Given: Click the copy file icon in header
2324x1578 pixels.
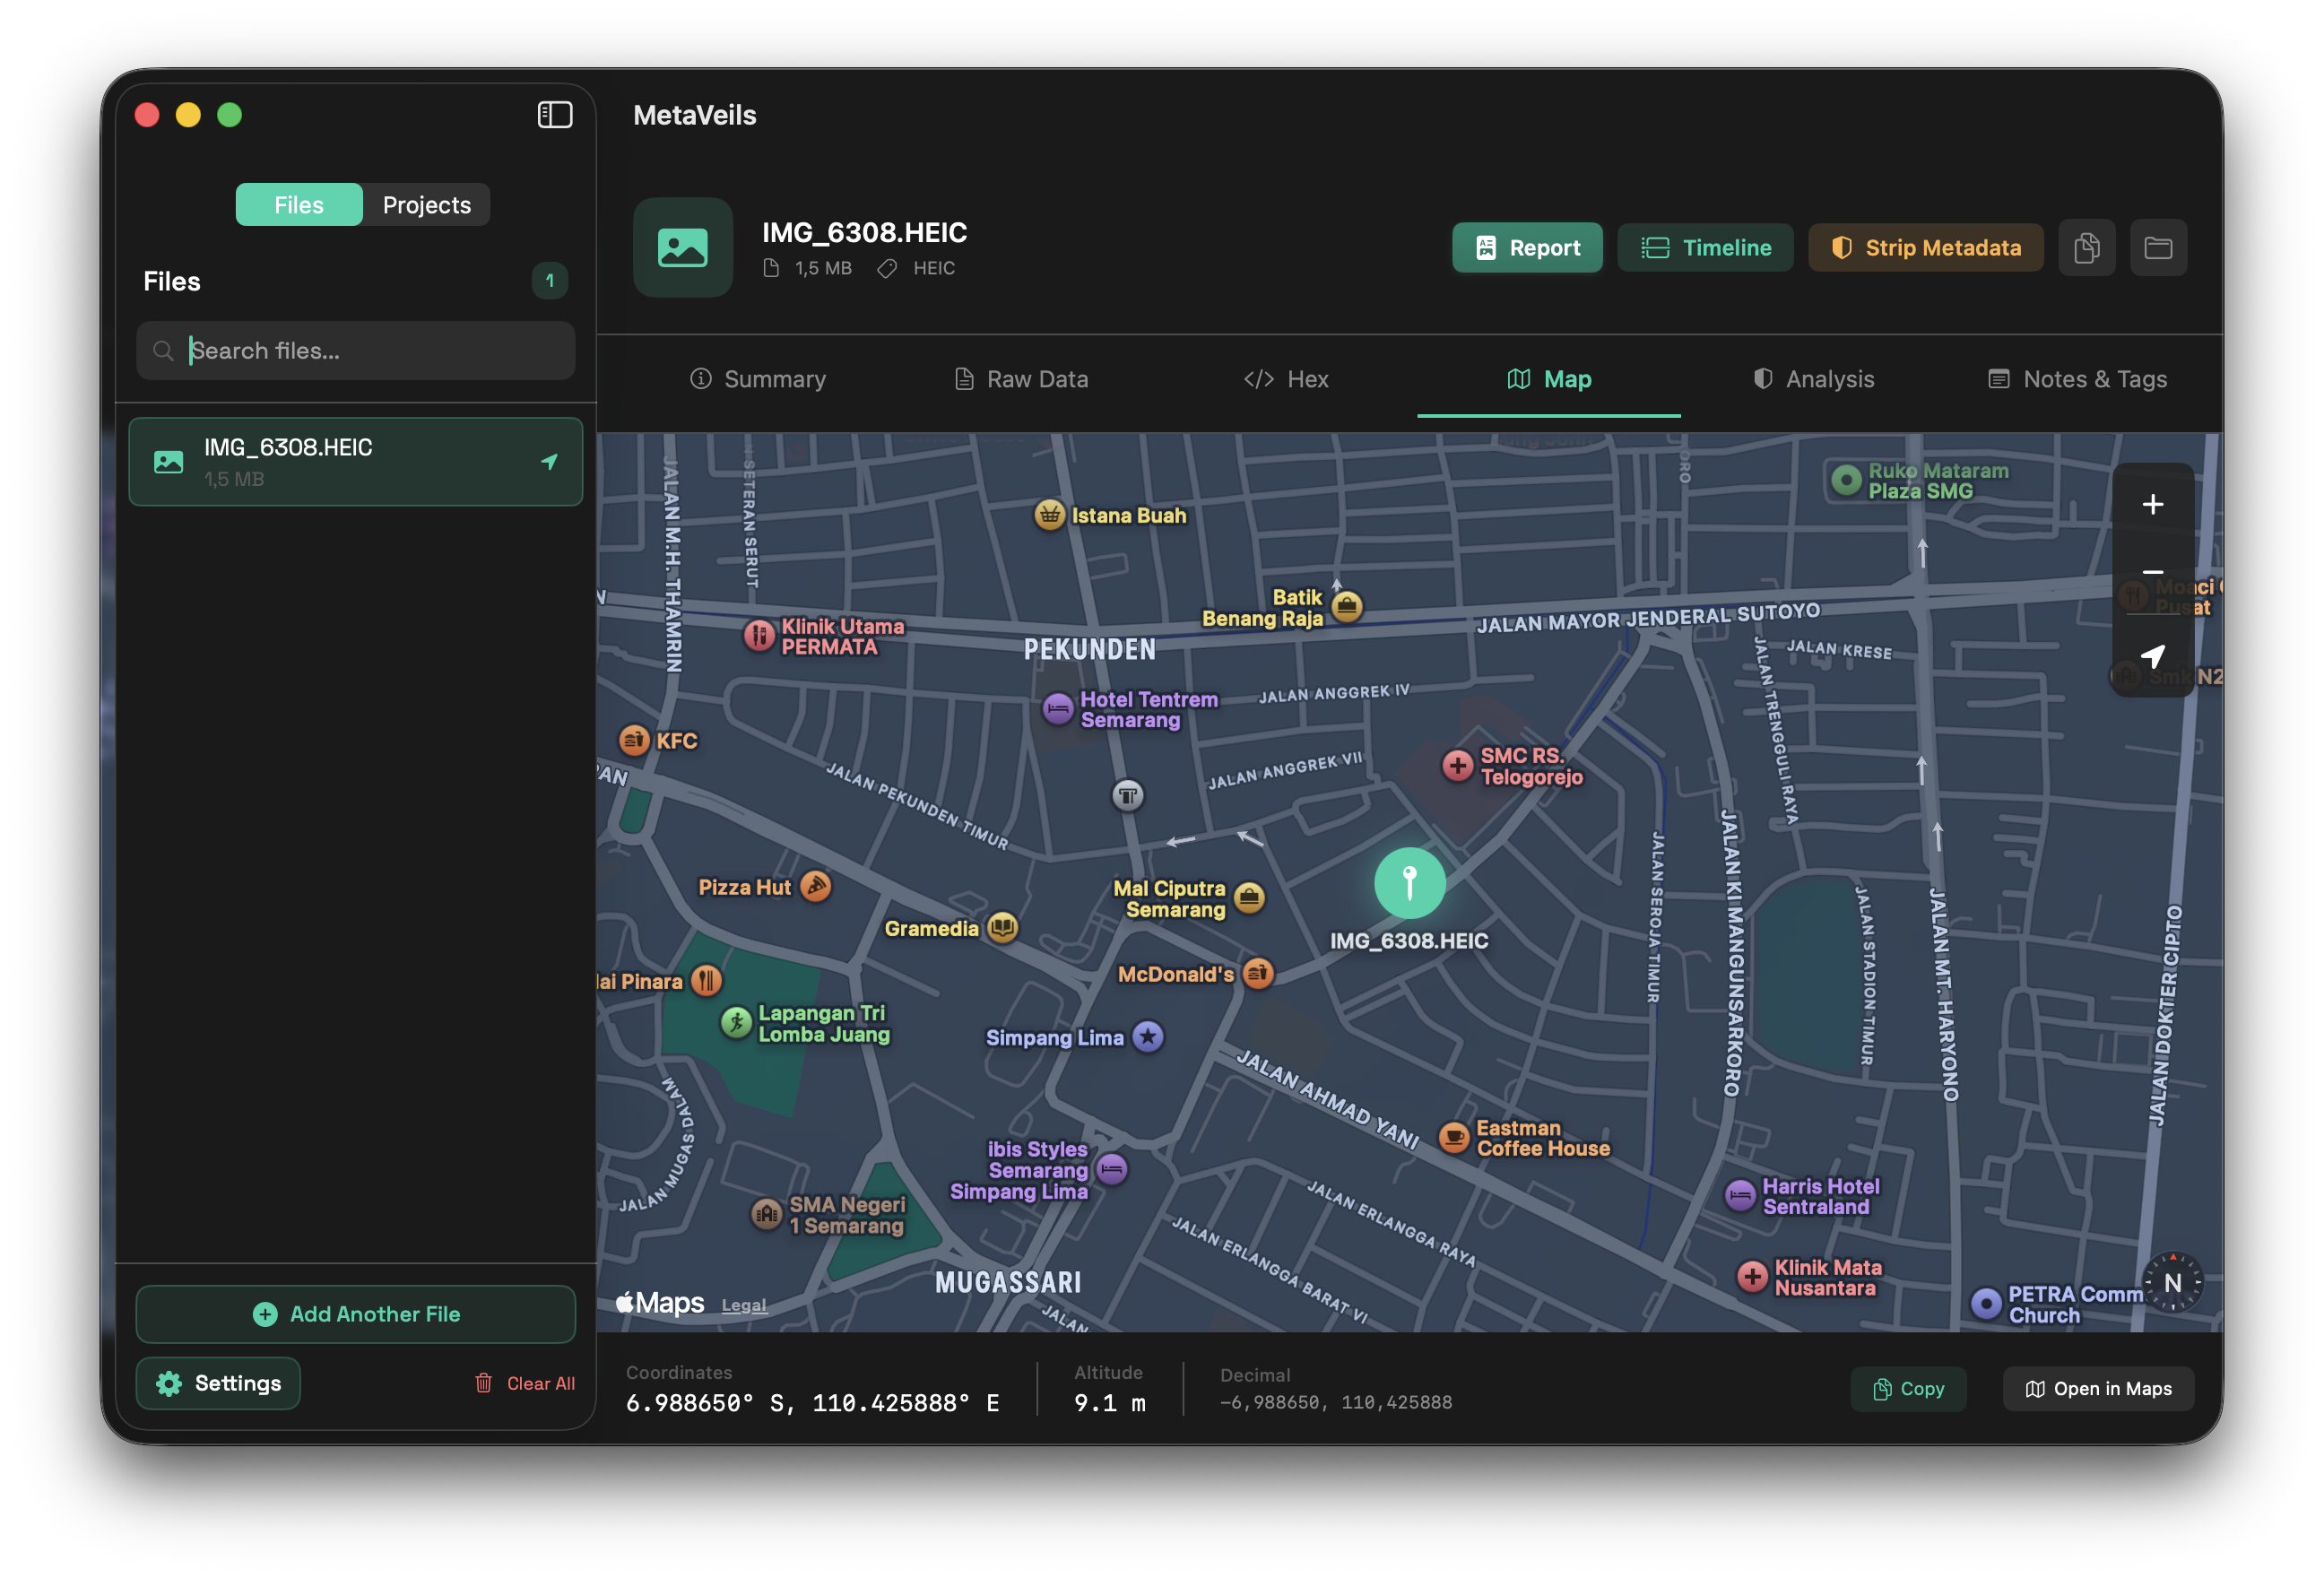Looking at the screenshot, I should (2086, 248).
